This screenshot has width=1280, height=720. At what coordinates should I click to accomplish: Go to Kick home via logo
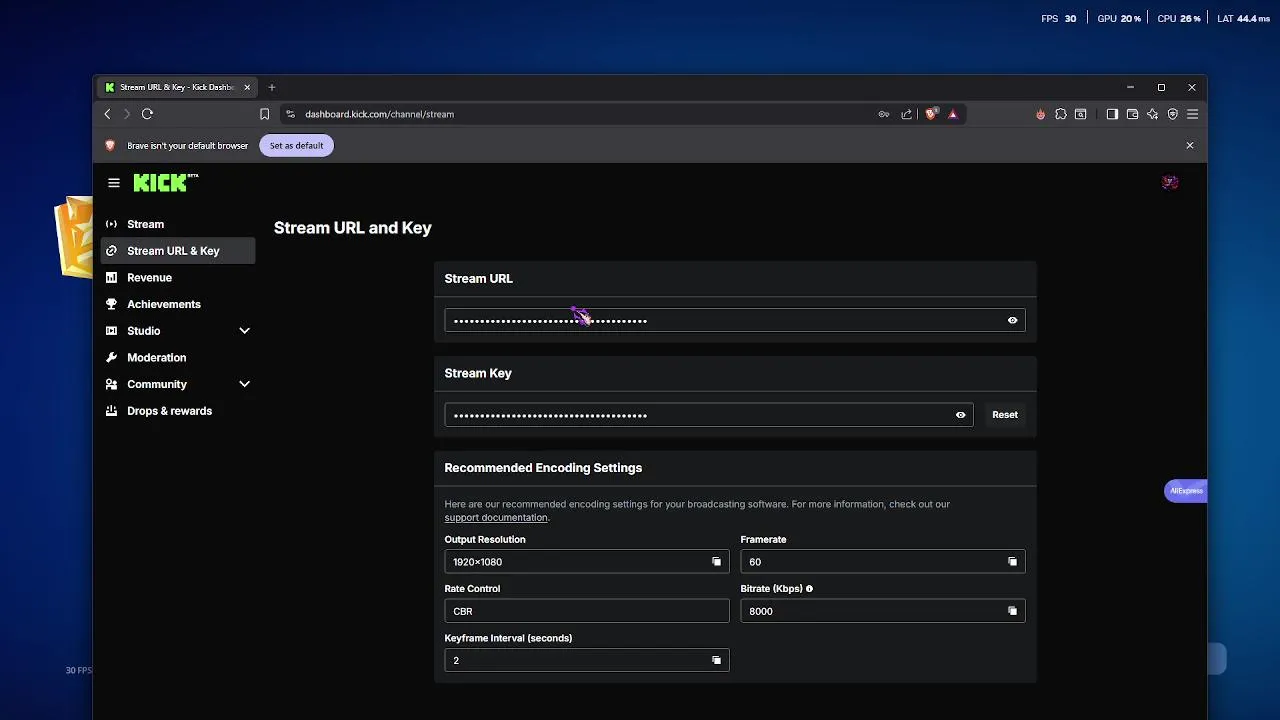(x=165, y=182)
